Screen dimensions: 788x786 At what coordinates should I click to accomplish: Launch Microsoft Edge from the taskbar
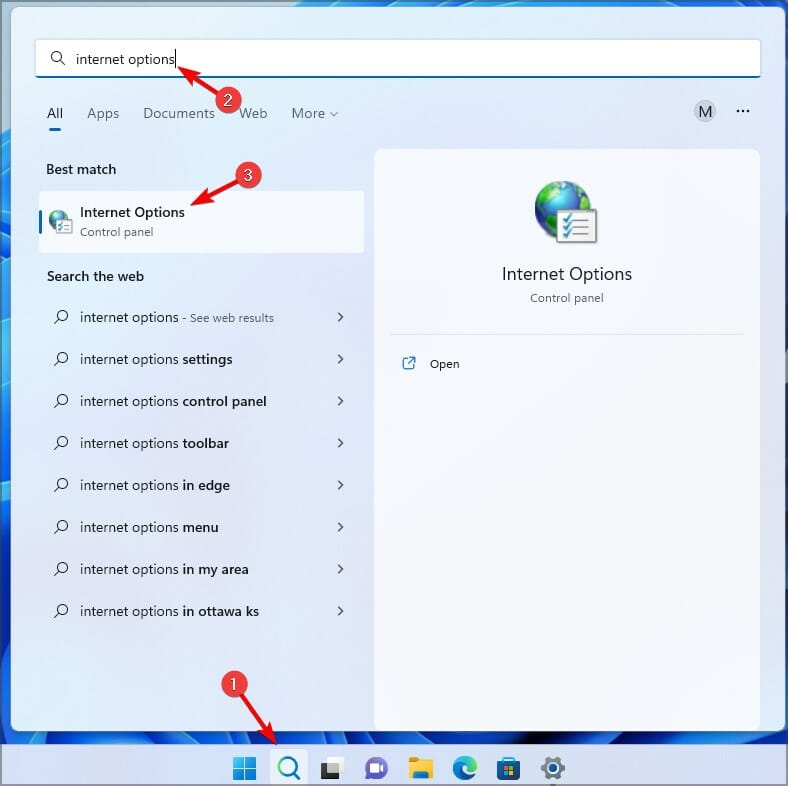(465, 768)
